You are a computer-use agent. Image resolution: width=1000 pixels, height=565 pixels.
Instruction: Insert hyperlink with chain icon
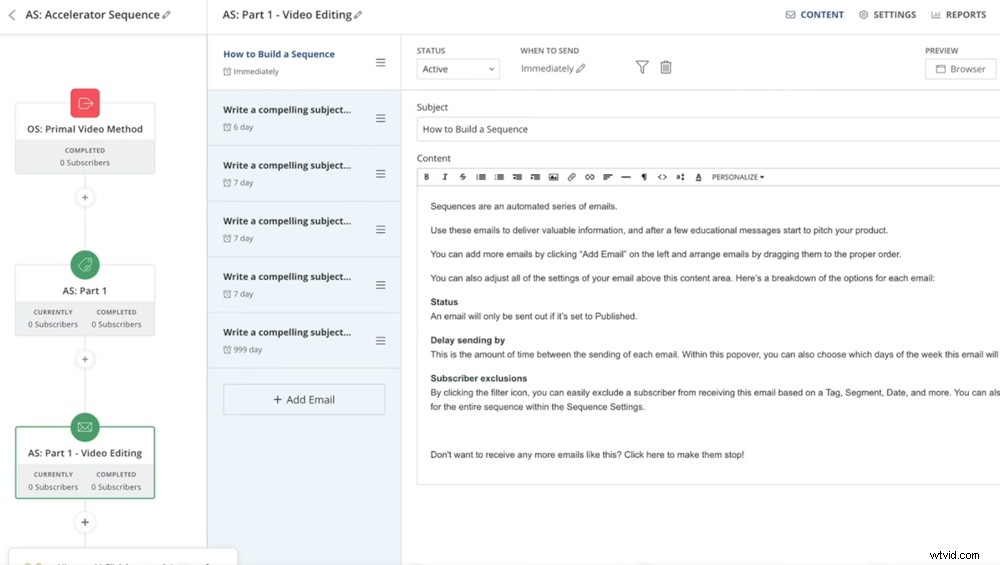pos(589,177)
